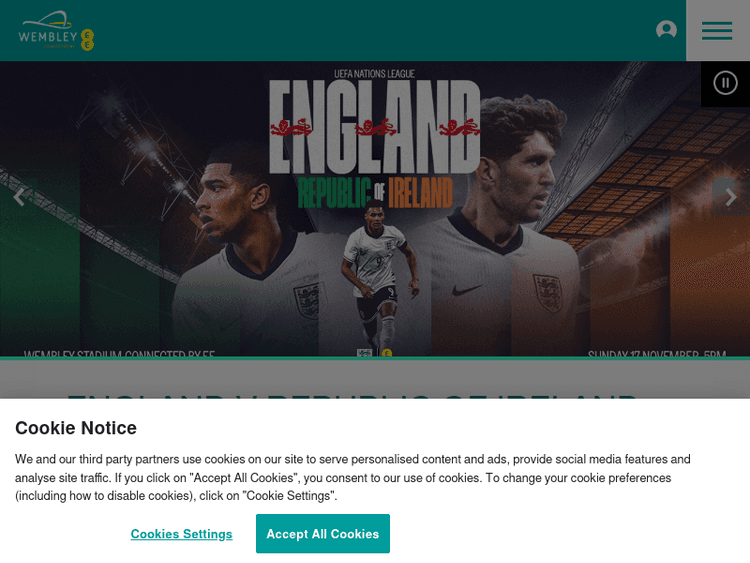Click the England crest on left shirt
The height and width of the screenshot is (563, 750).
306,300
